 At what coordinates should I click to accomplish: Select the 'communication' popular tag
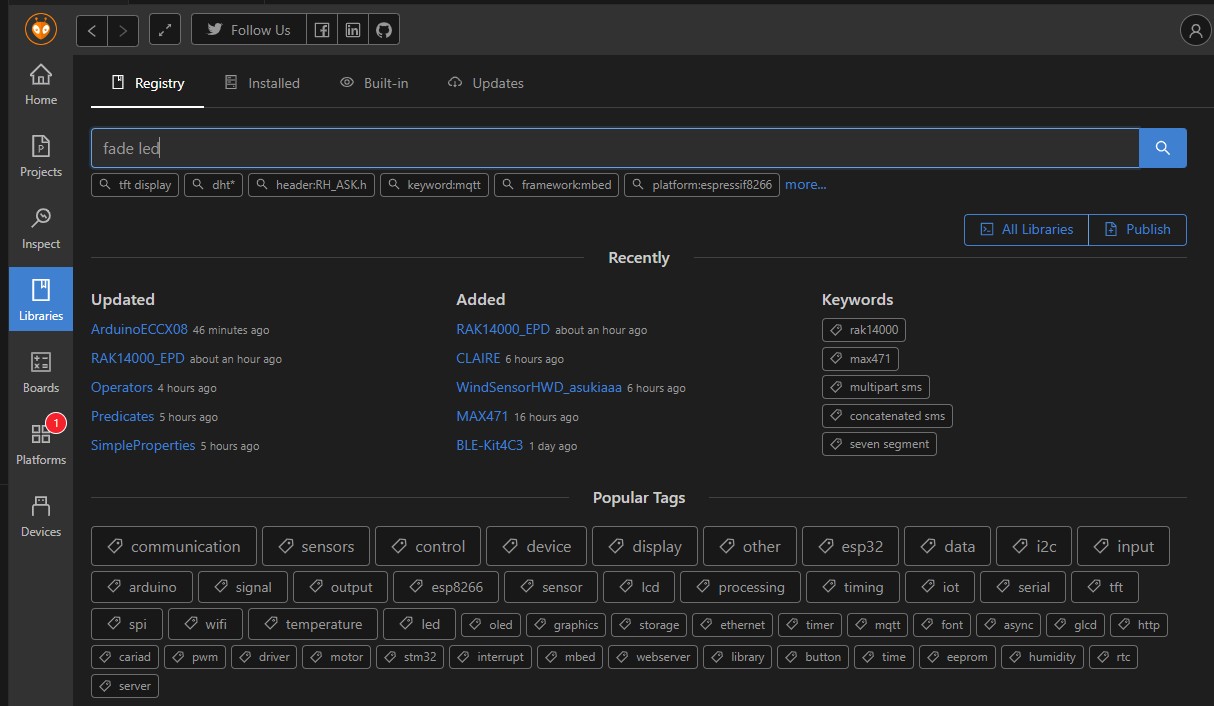tap(174, 546)
